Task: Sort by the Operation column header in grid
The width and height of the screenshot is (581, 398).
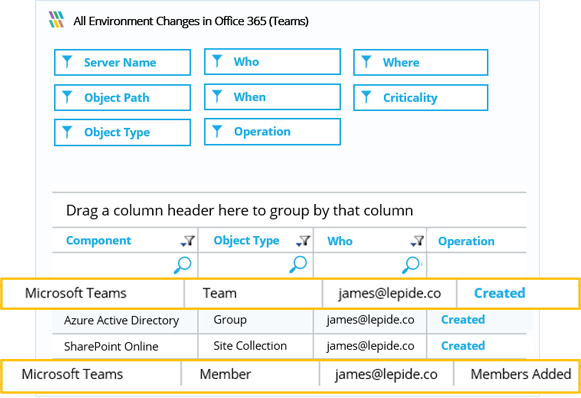Action: (x=466, y=241)
